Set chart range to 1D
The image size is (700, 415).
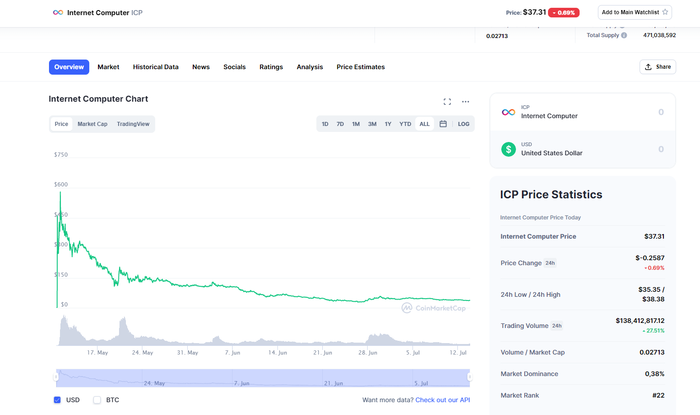pos(325,124)
